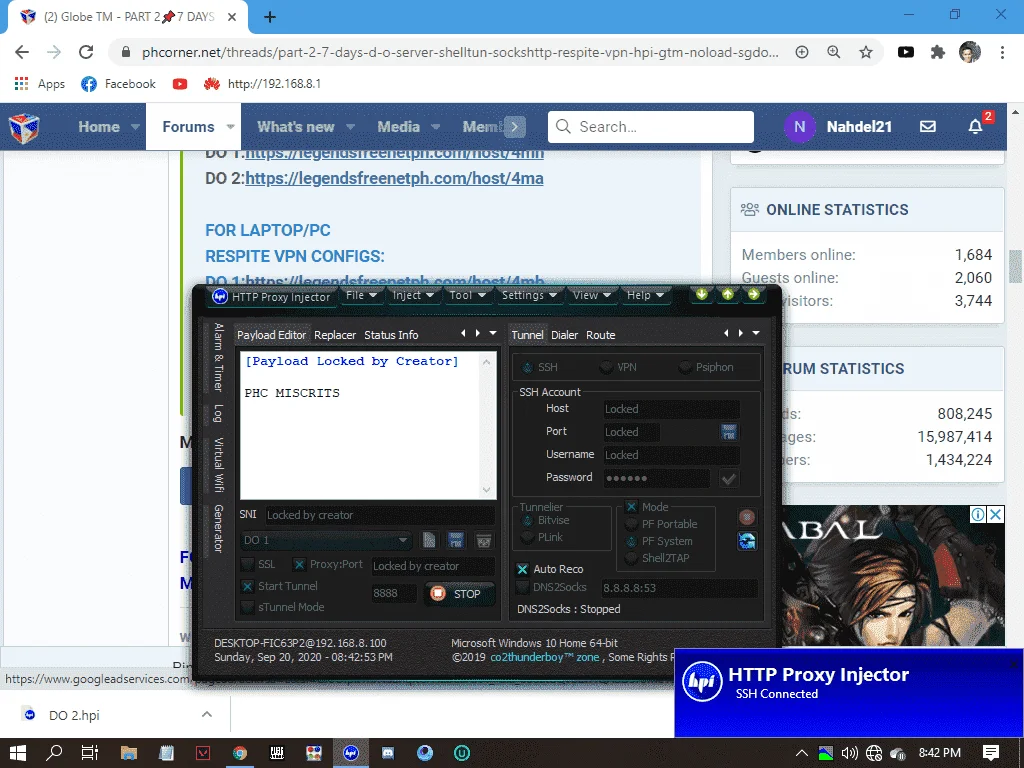
Task: Switch to the Replacer tab
Action: [335, 335]
